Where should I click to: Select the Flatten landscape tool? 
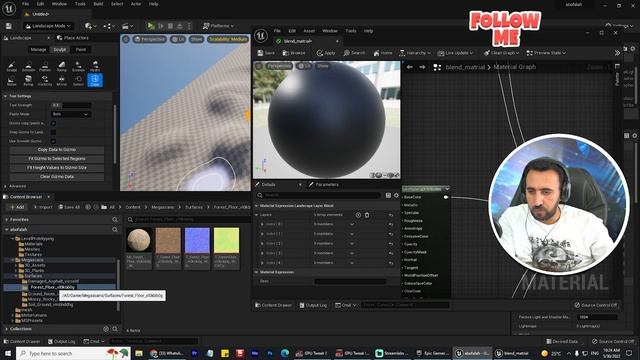(45, 66)
